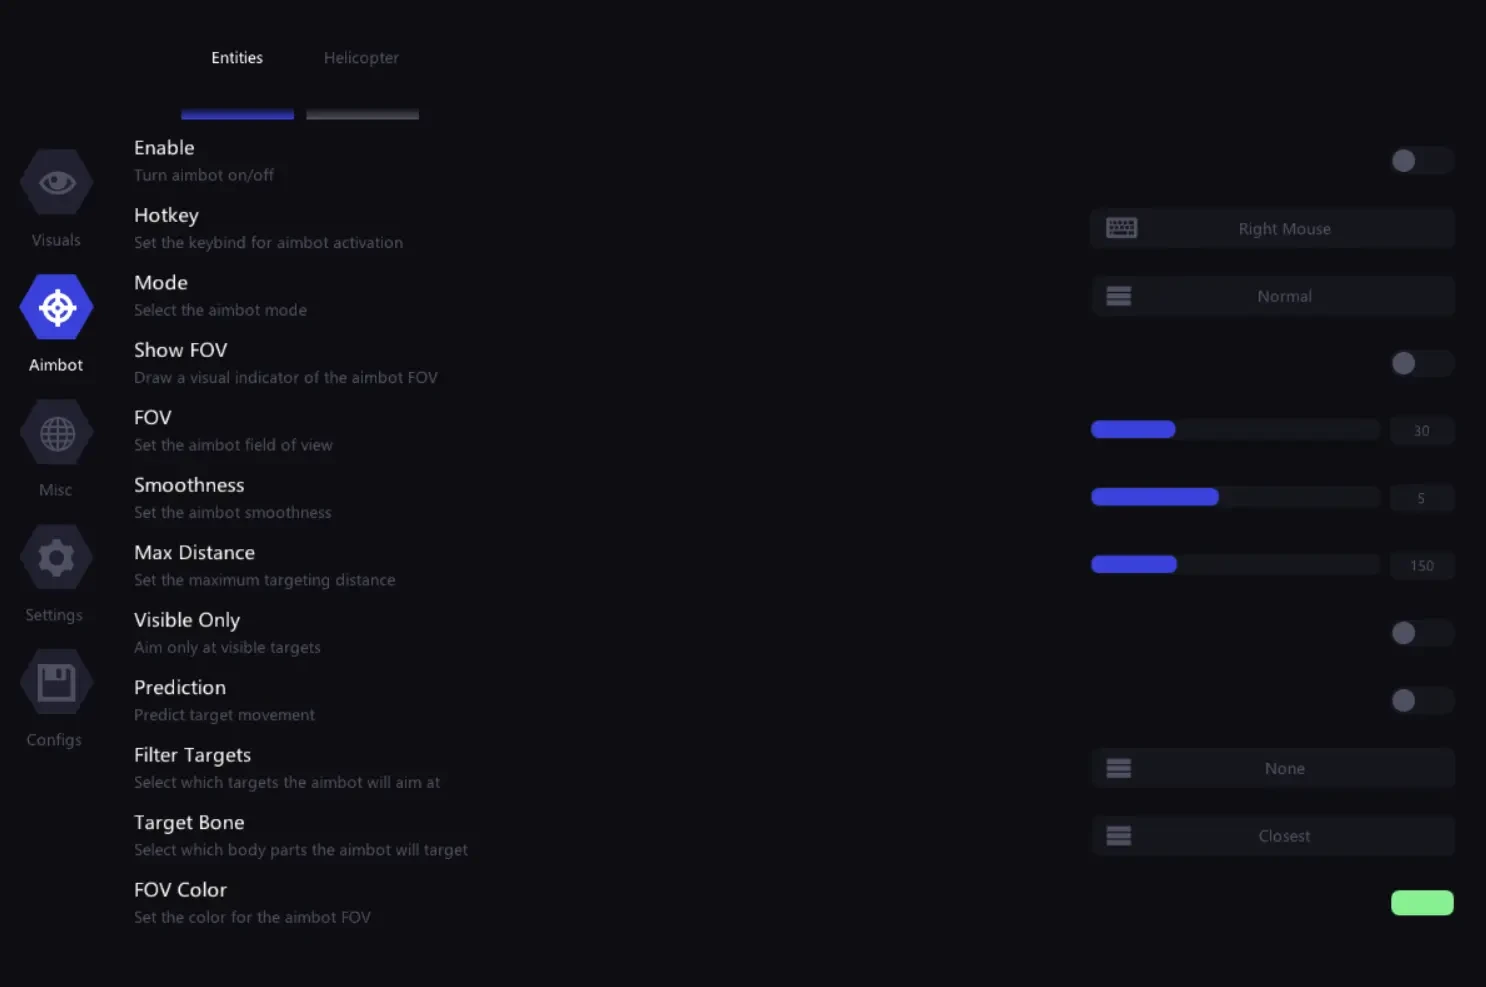This screenshot has width=1486, height=987.
Task: Toggle the Show FOV switch
Action: [1421, 363]
